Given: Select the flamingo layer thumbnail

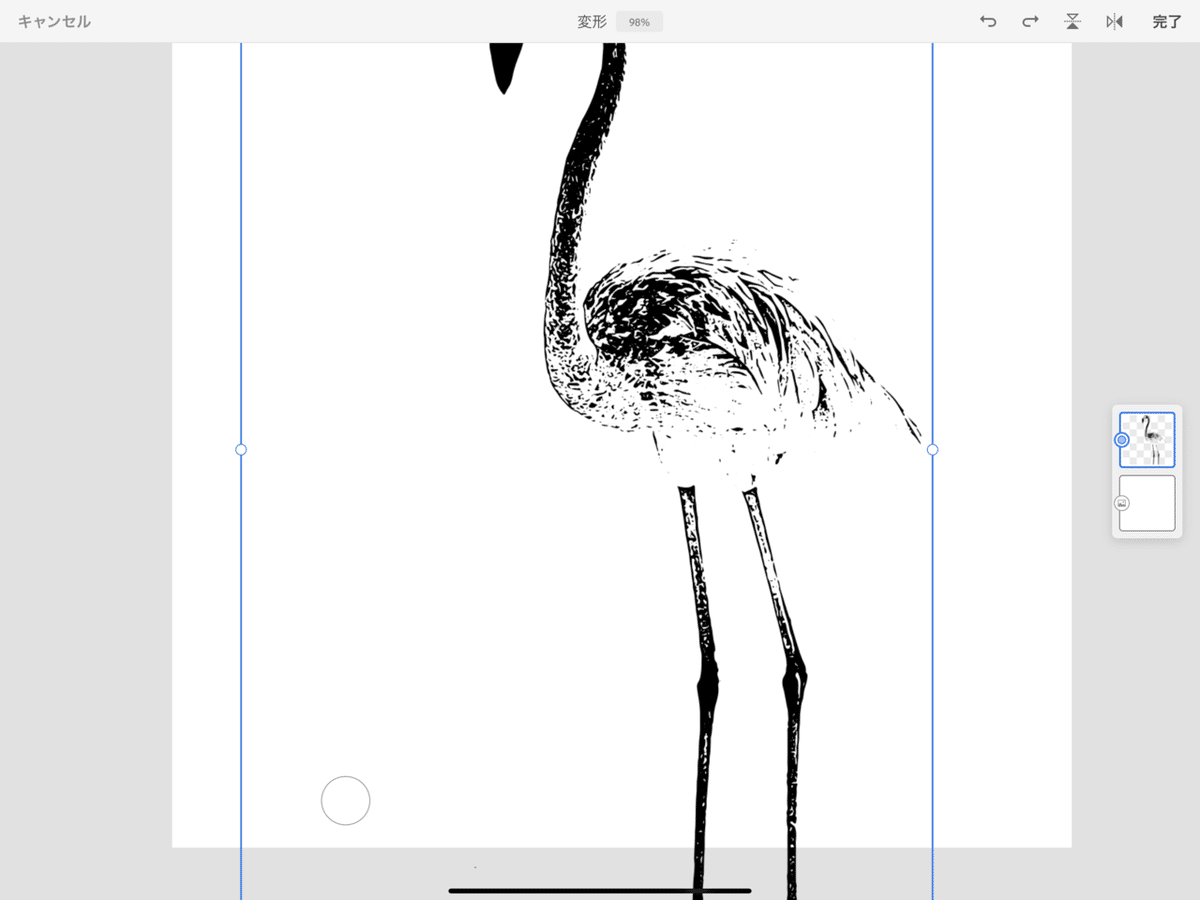Looking at the screenshot, I should pyautogui.click(x=1147, y=440).
